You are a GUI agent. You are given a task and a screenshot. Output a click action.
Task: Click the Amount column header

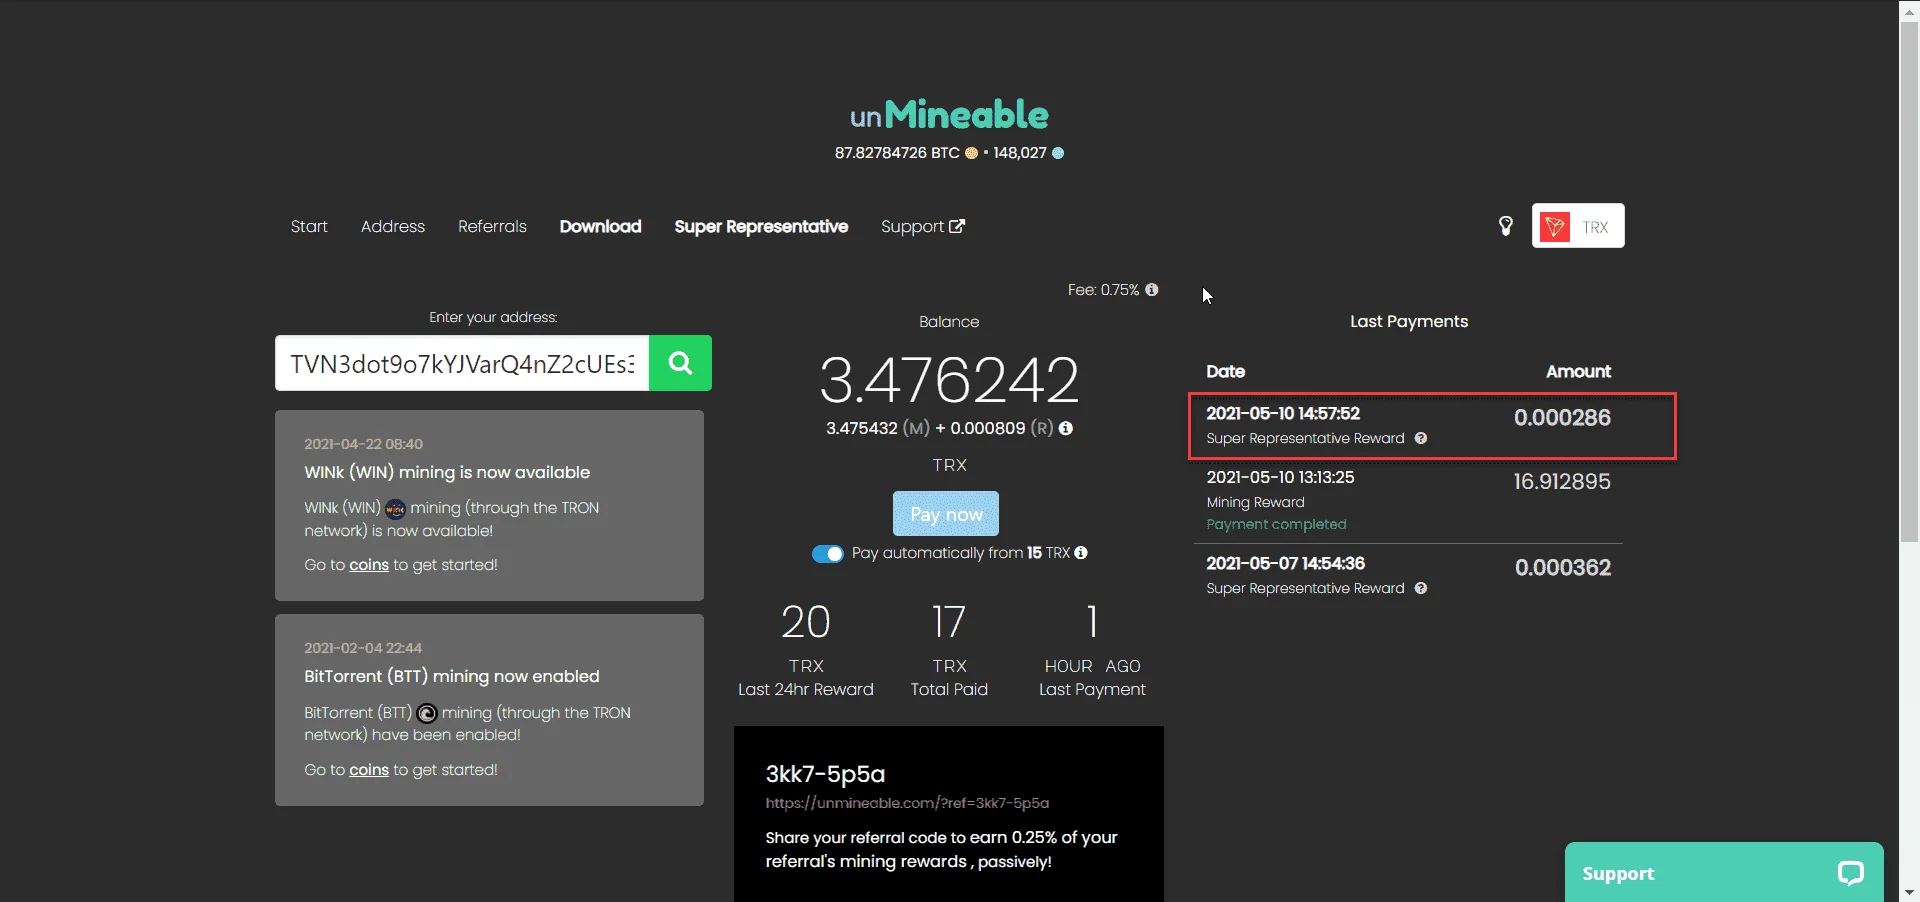point(1578,371)
